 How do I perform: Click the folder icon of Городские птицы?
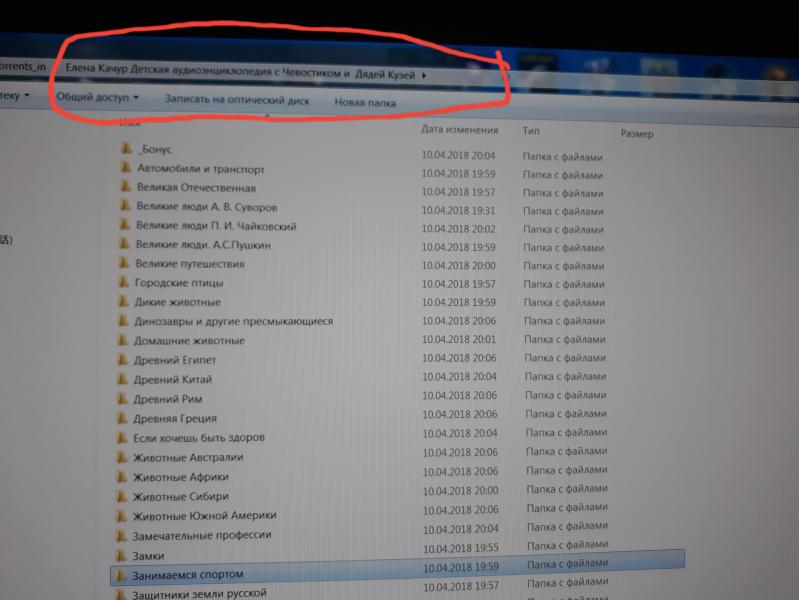tap(123, 282)
